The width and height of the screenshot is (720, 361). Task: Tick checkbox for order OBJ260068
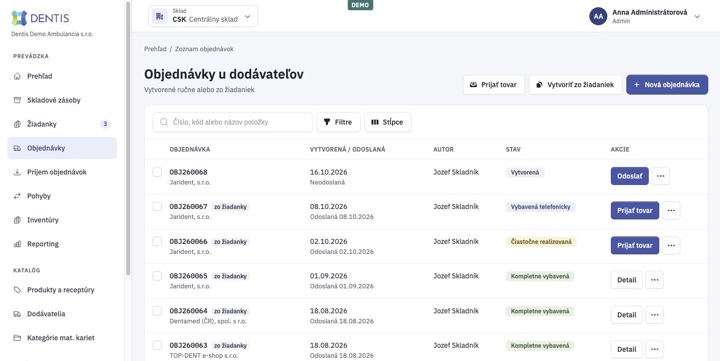click(x=157, y=172)
